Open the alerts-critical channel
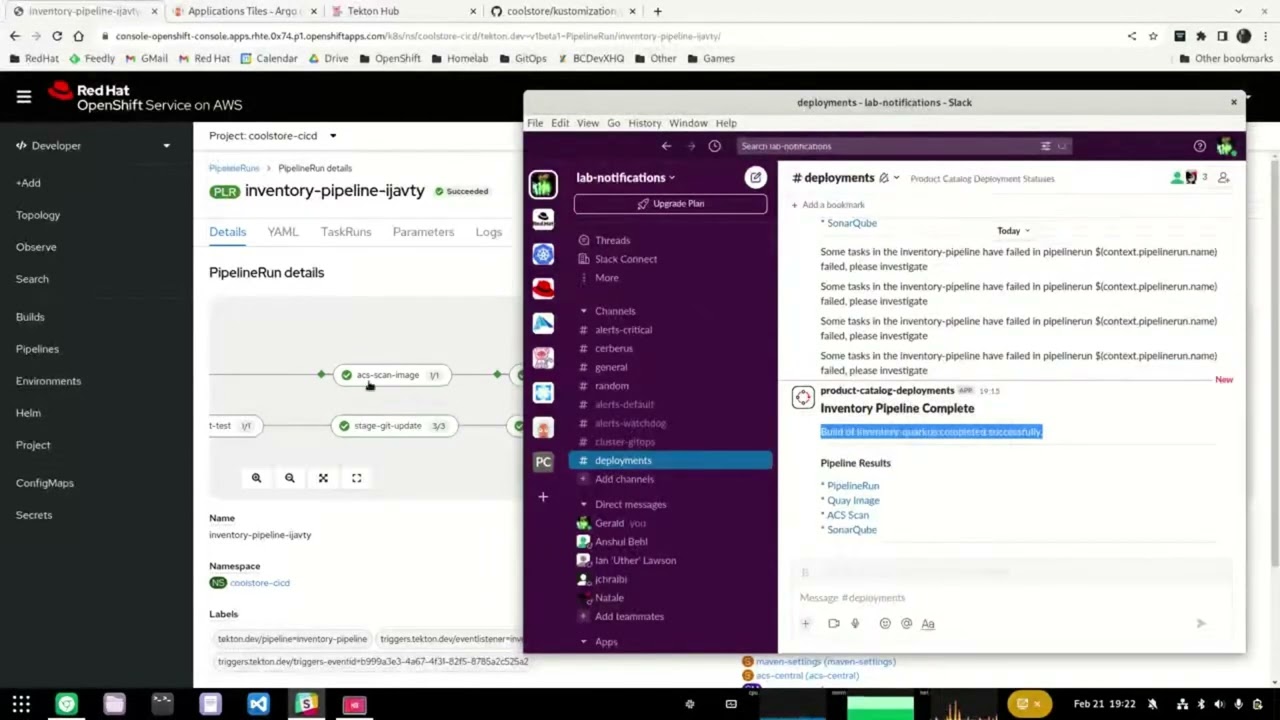 (x=623, y=330)
